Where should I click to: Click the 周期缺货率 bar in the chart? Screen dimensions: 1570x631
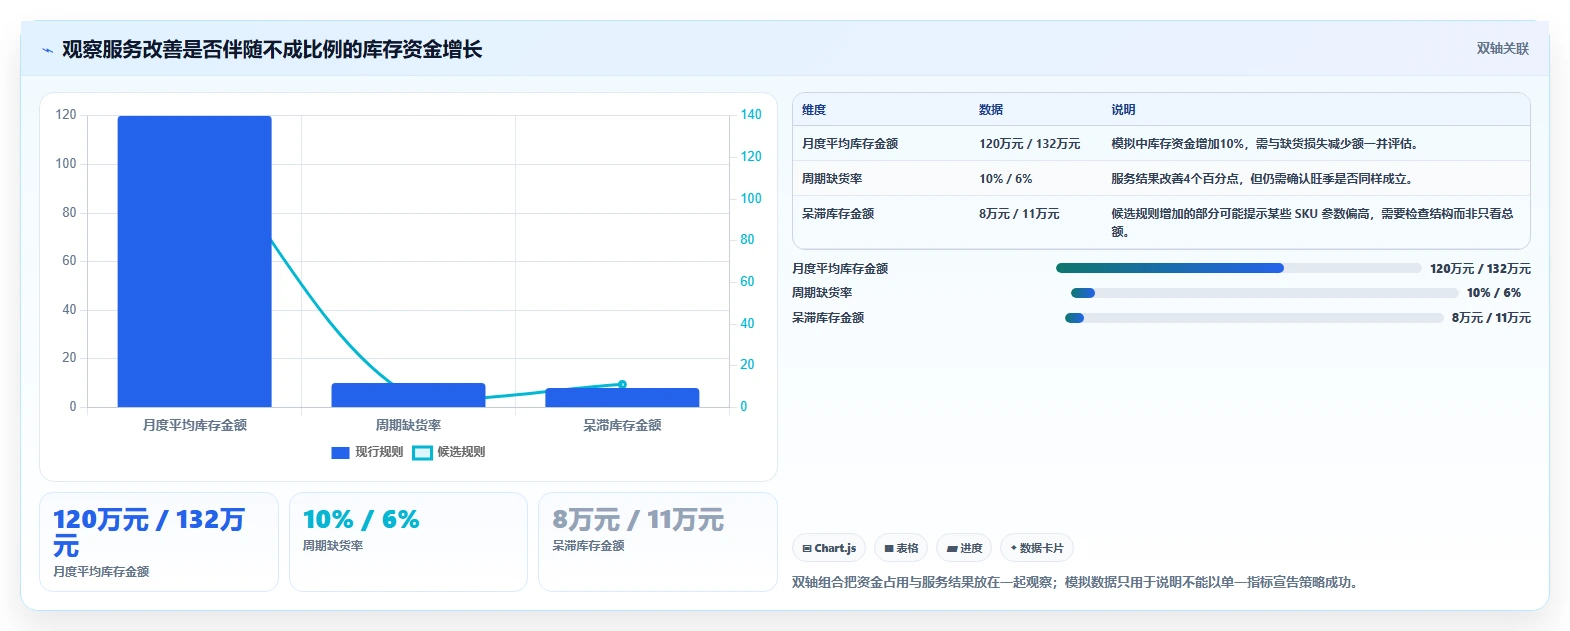pyautogui.click(x=408, y=395)
